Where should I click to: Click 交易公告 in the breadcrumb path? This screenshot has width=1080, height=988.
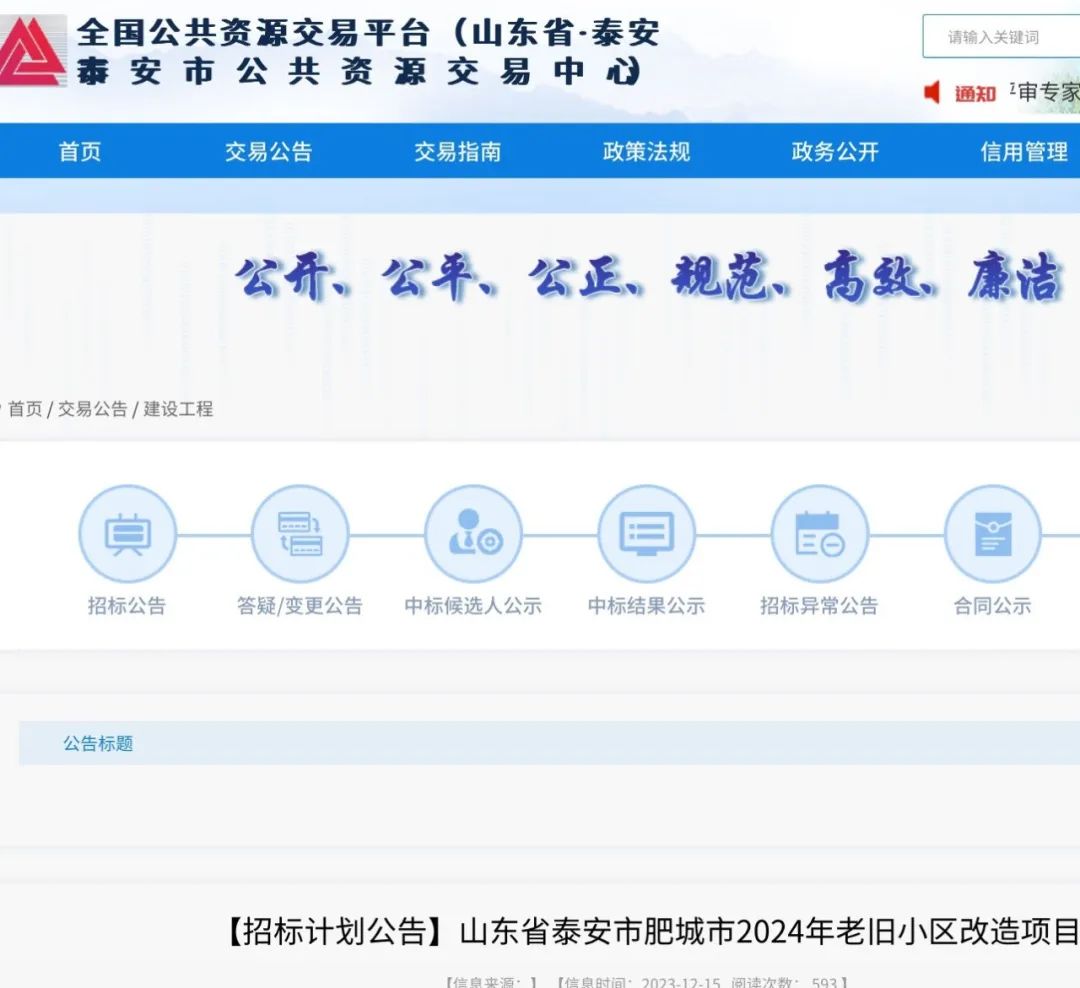pos(92,409)
